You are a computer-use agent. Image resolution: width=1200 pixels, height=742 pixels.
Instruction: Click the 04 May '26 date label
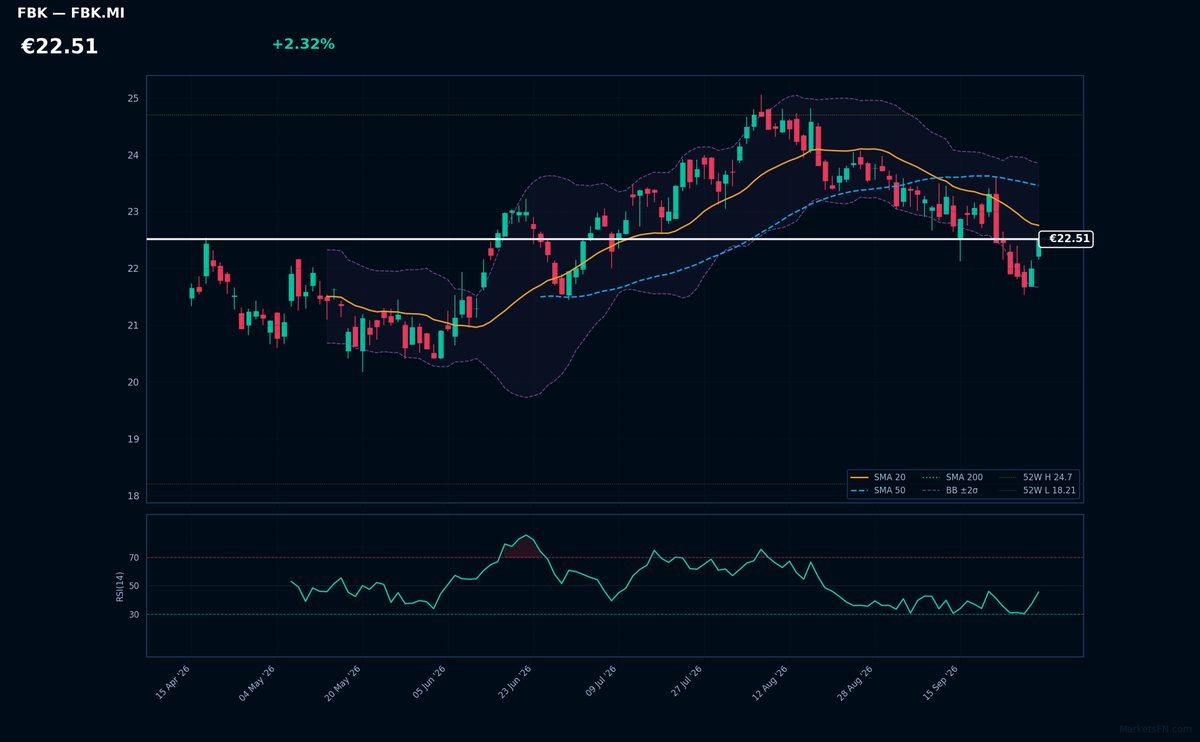256,683
